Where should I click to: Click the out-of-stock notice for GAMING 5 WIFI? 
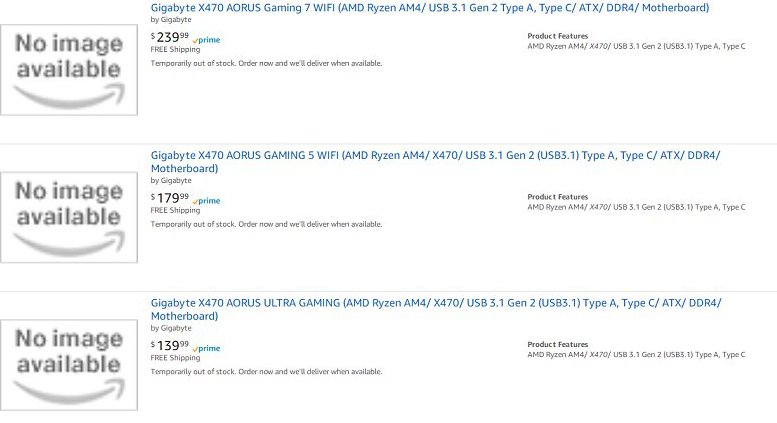(267, 224)
